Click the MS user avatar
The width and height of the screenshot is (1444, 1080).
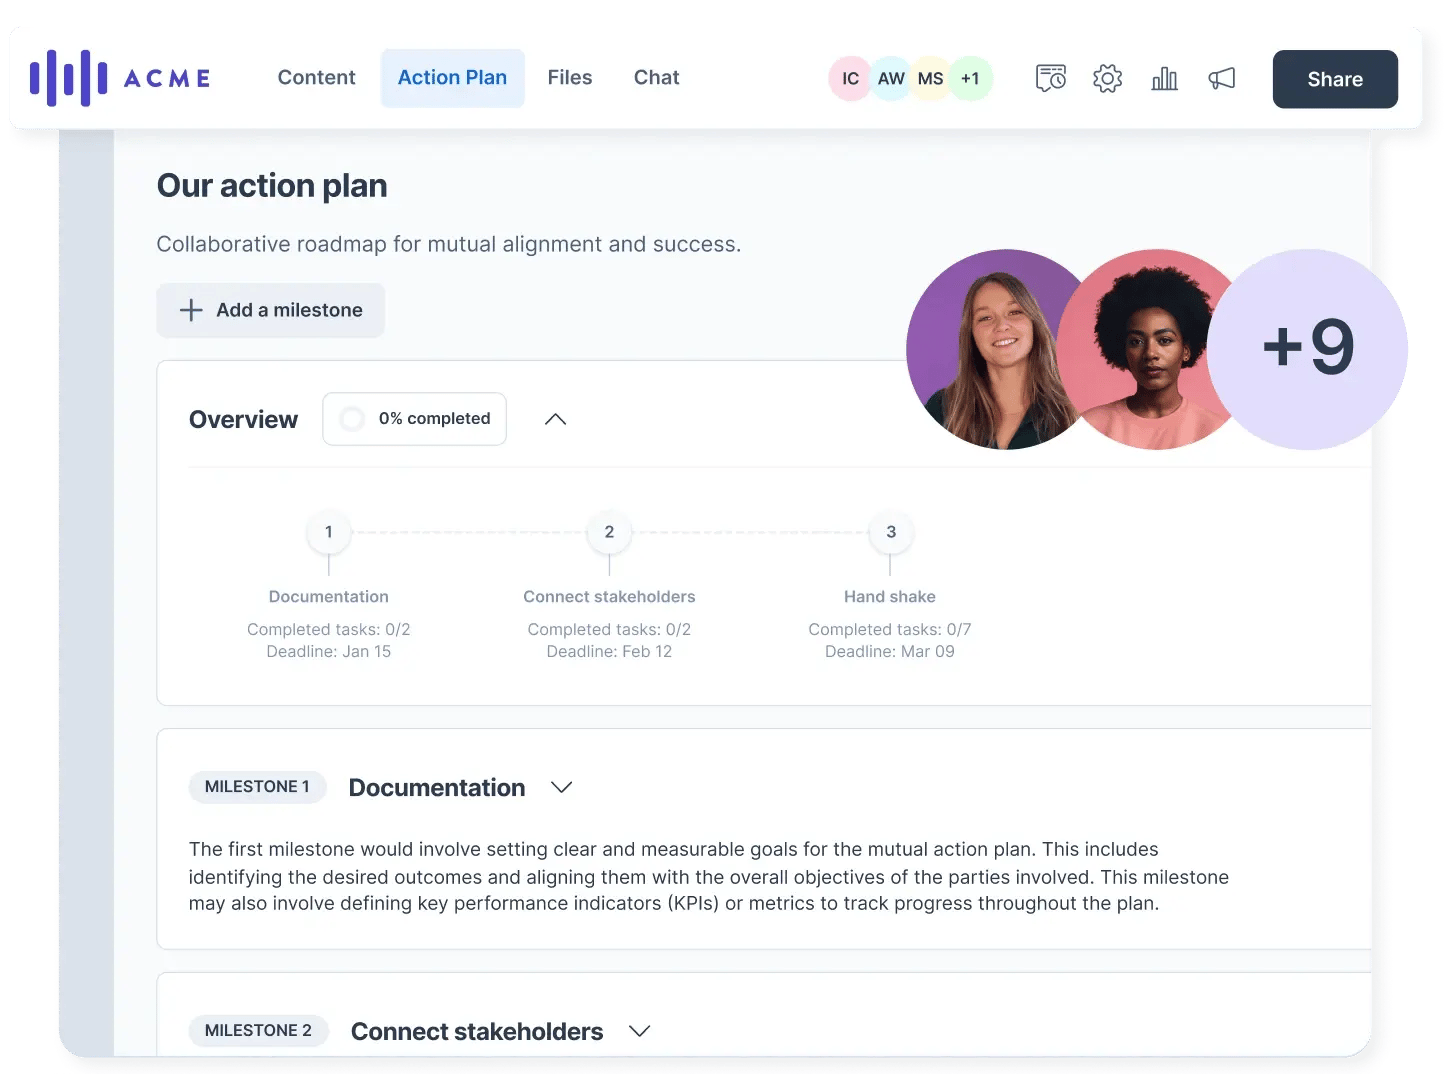pos(930,79)
